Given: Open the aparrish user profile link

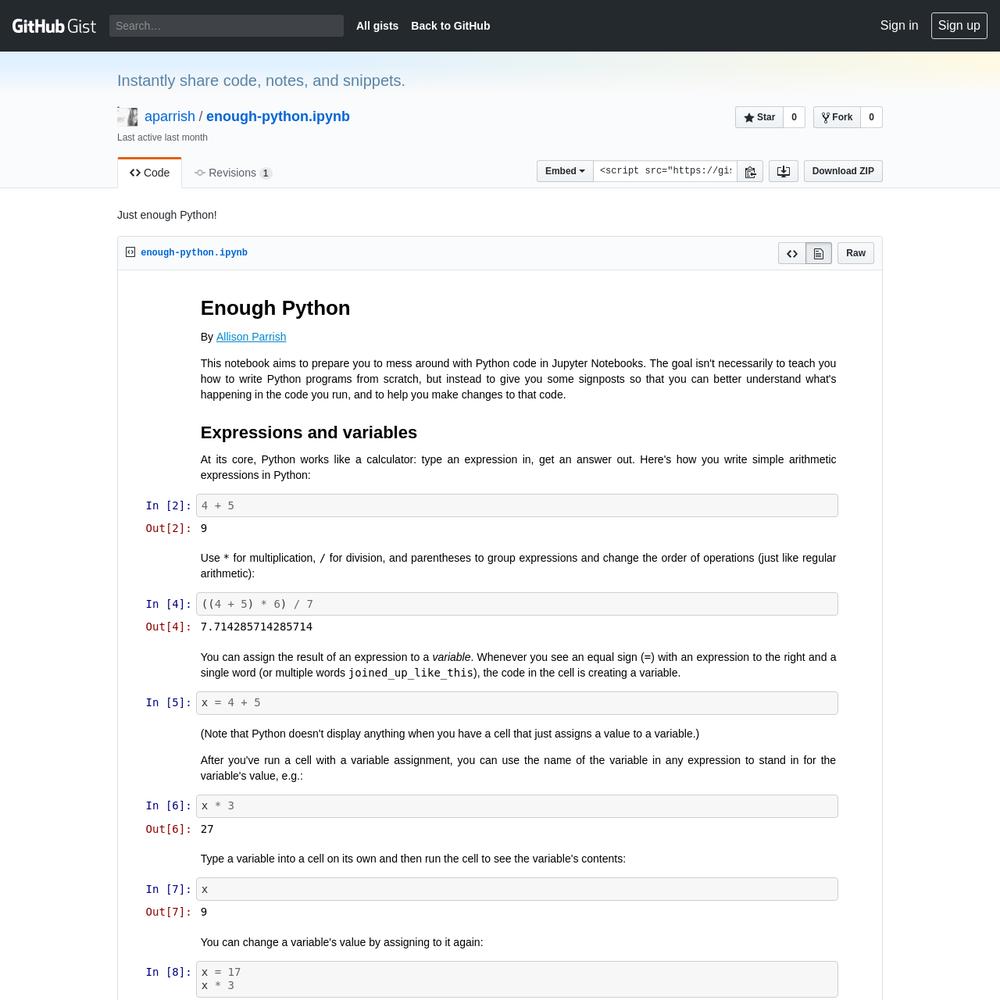Looking at the screenshot, I should point(170,117).
